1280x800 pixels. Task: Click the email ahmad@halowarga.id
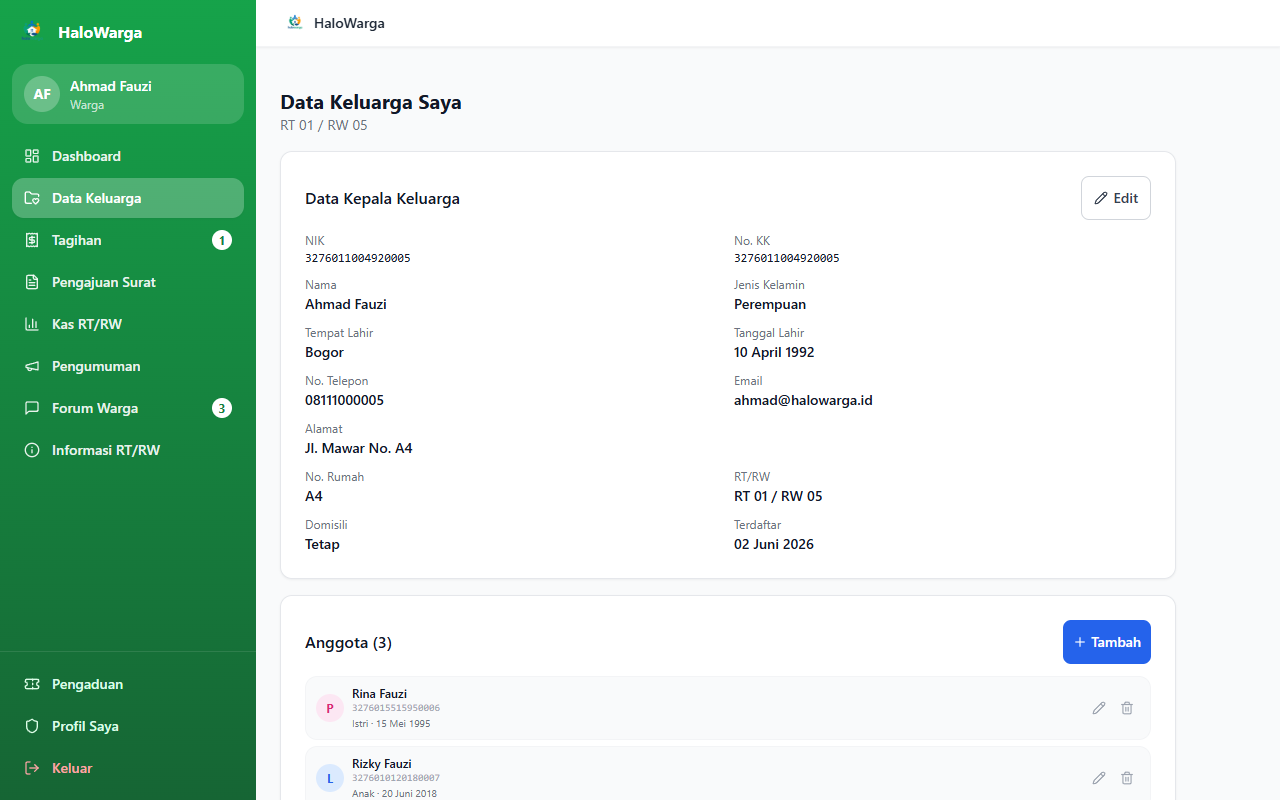803,400
